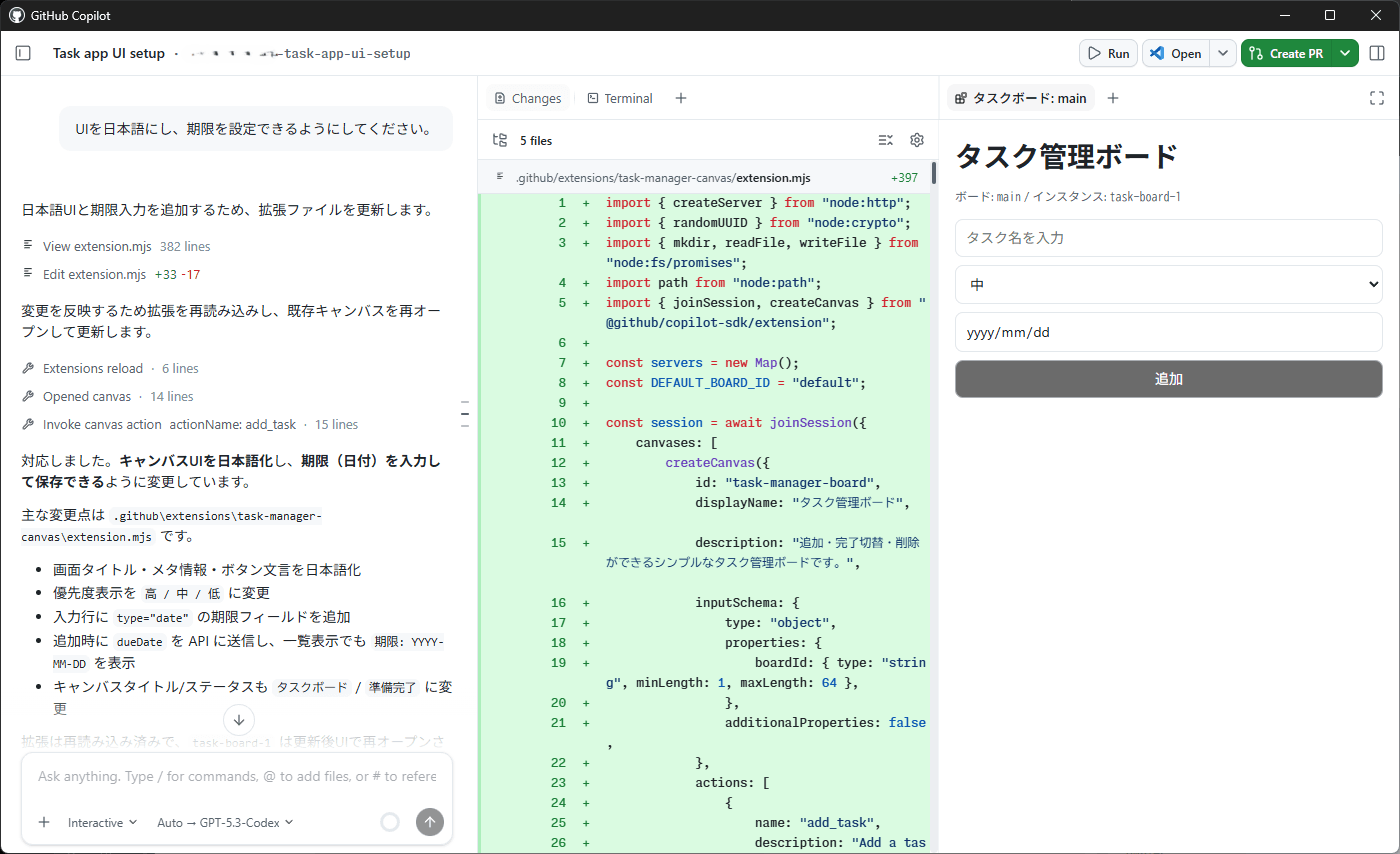Click the タスク管理ボード heading
This screenshot has width=1400, height=854.
(x=1067, y=157)
